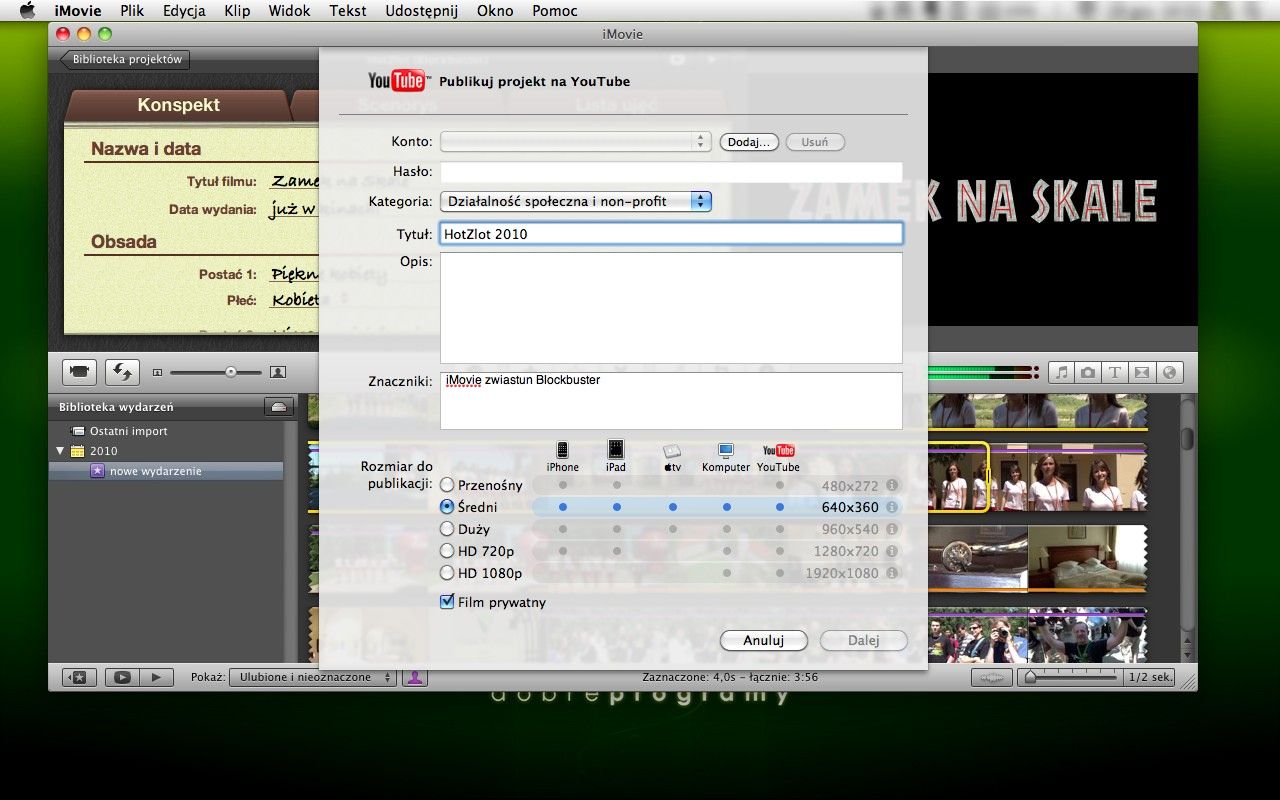Open the Ulubione i nieoznaczone filter dropdown
The image size is (1280, 800).
click(310, 677)
